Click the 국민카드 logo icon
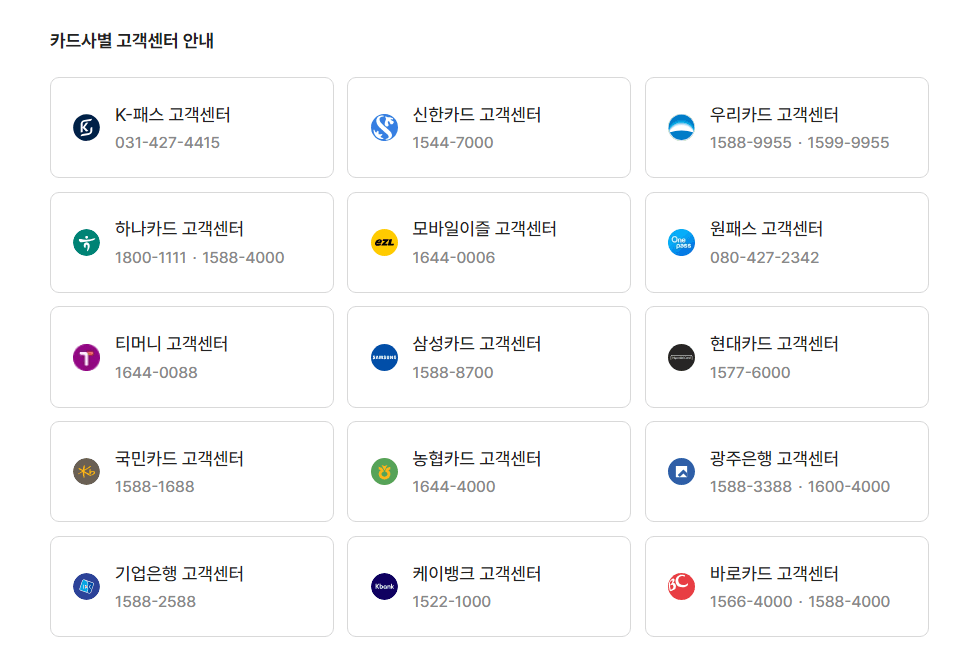Image resolution: width=955 pixels, height=655 pixels. pos(84,471)
